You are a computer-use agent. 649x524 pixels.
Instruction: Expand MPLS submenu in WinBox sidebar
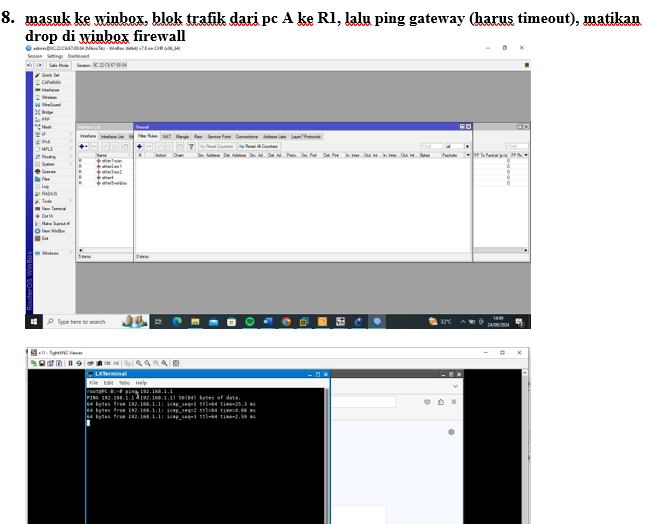[x=54, y=149]
